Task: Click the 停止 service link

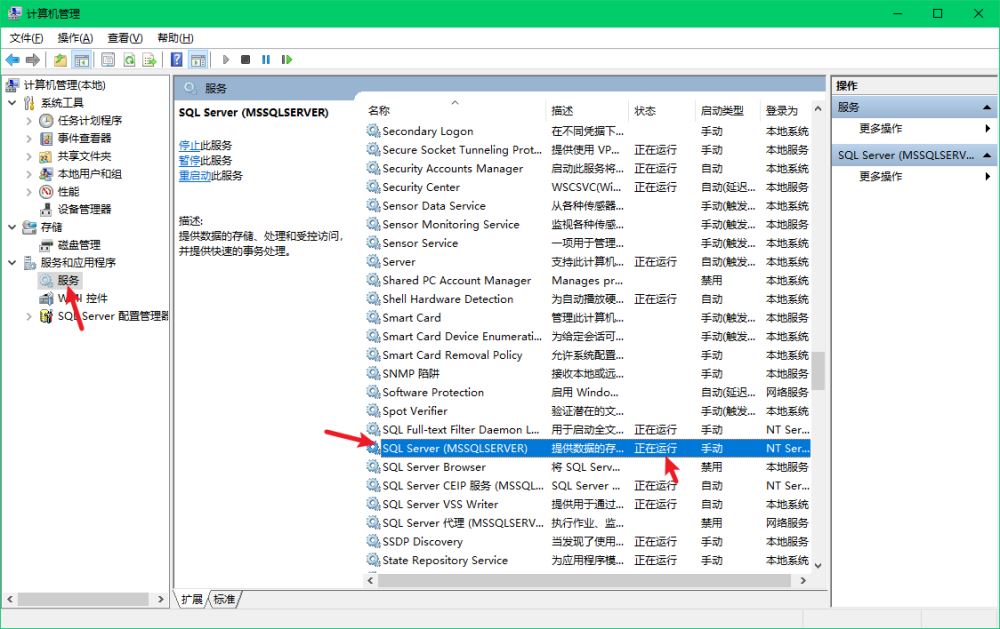Action: [x=189, y=145]
